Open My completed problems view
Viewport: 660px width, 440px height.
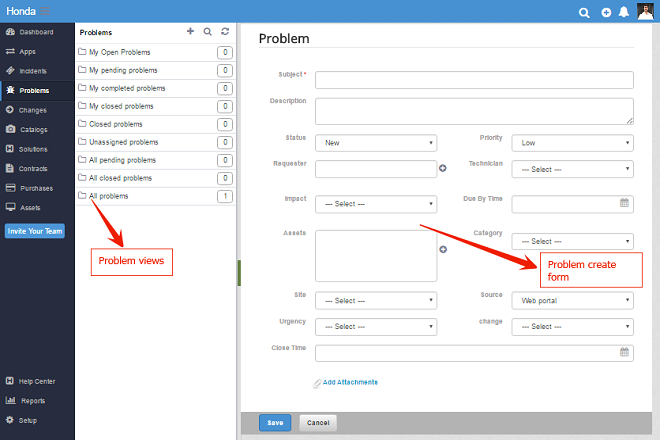coord(155,88)
